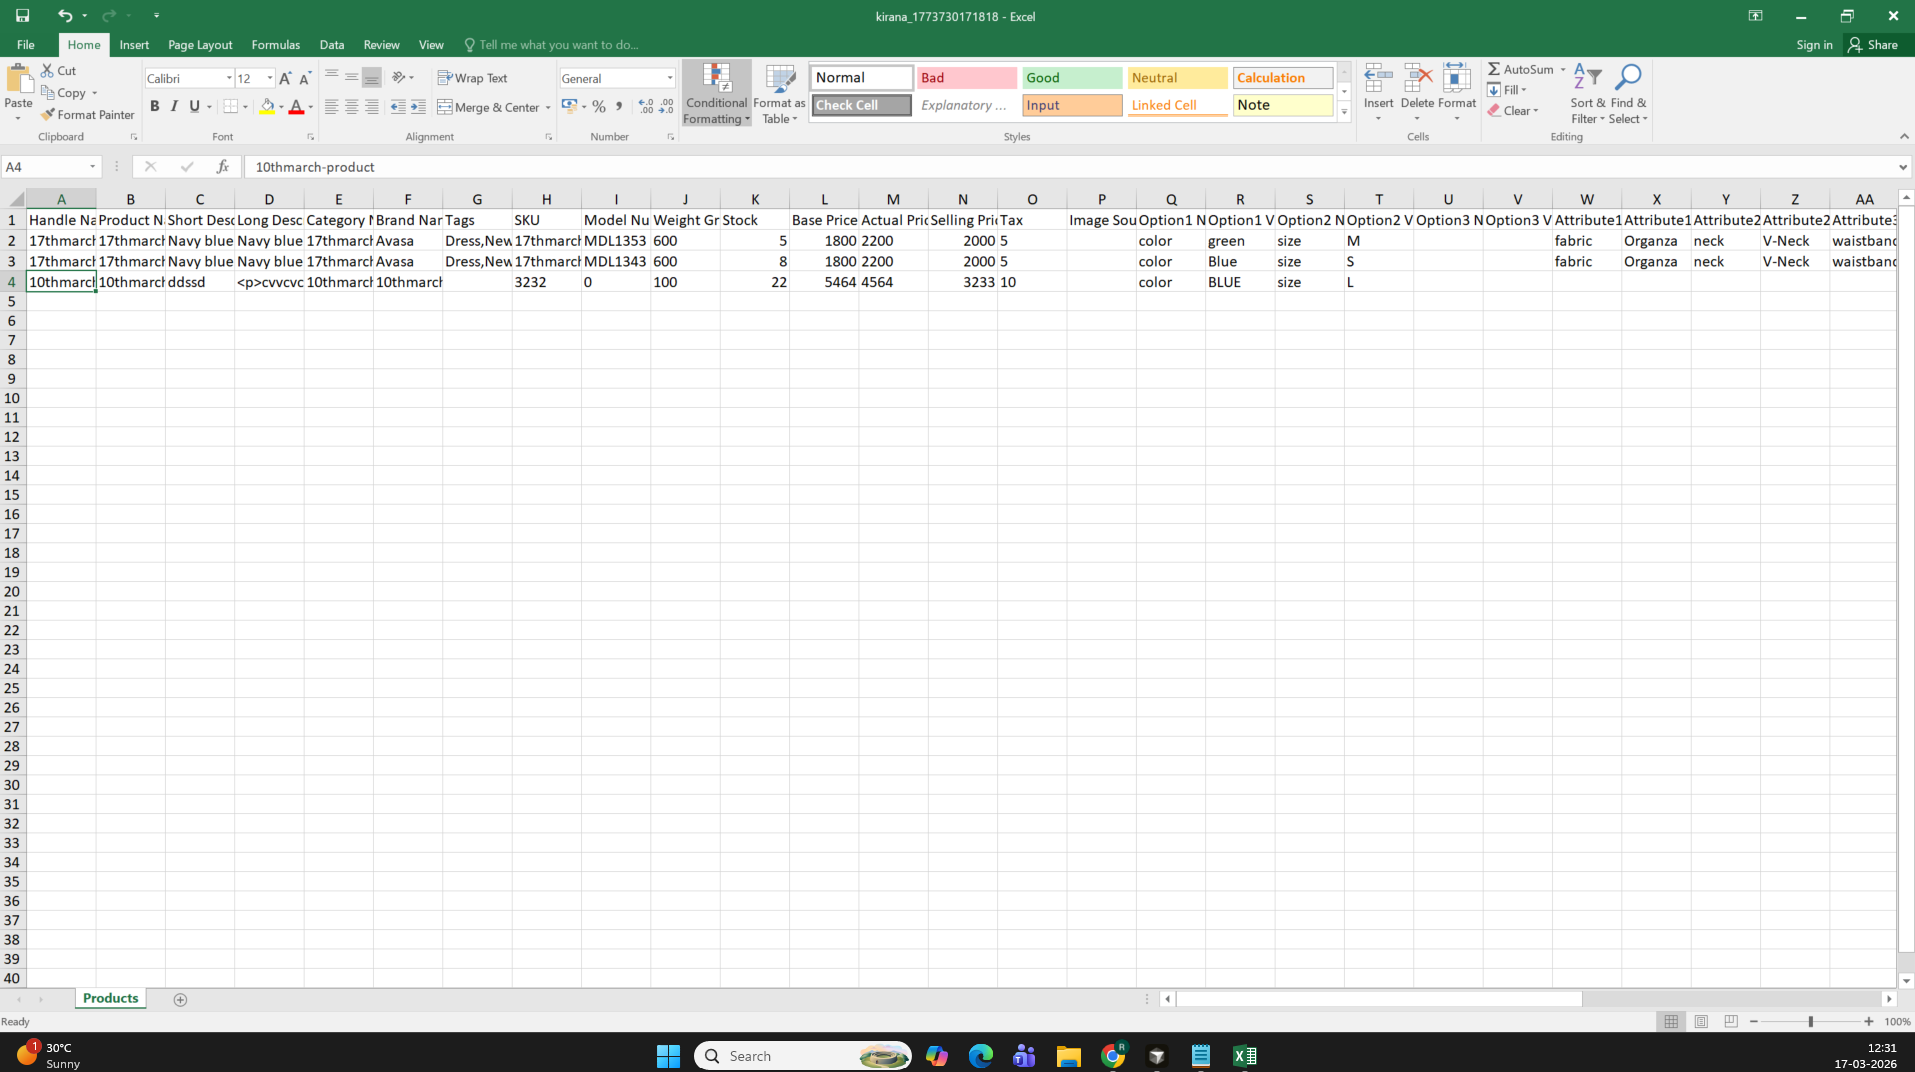Expand the cell styles gallery
Viewport: 1915px width, 1072px height.
click(1344, 113)
